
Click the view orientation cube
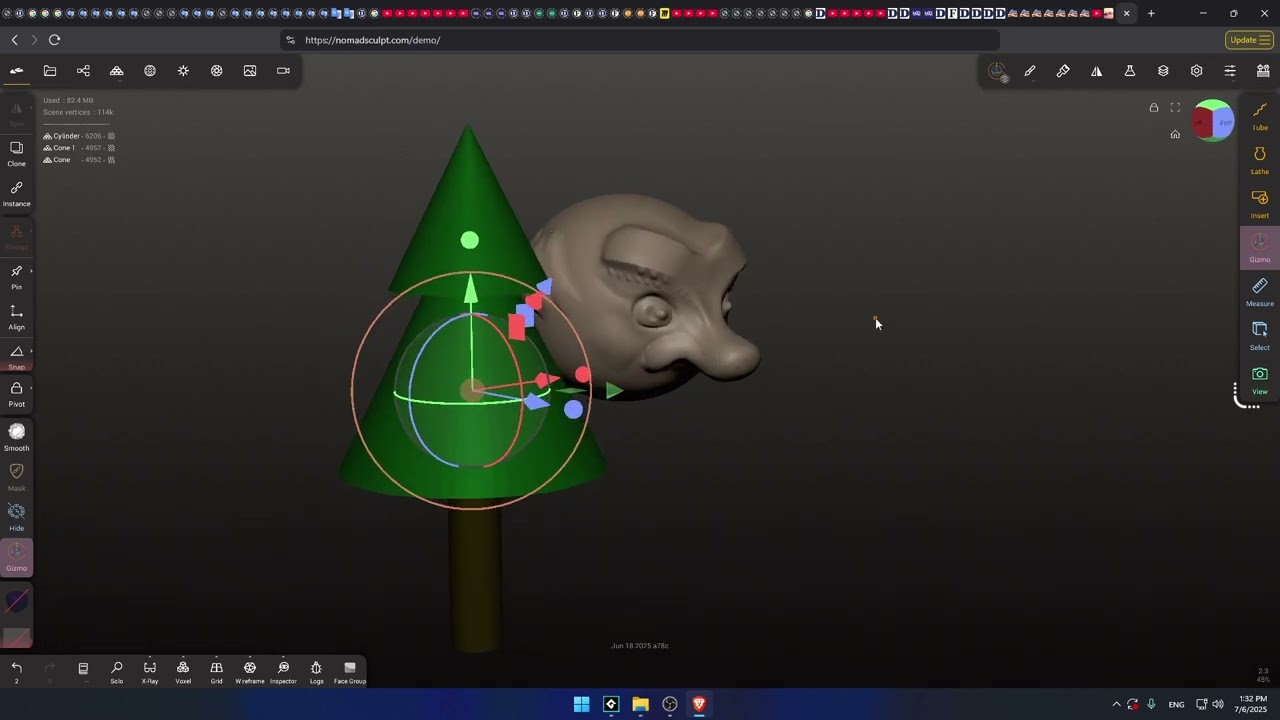tap(1214, 121)
